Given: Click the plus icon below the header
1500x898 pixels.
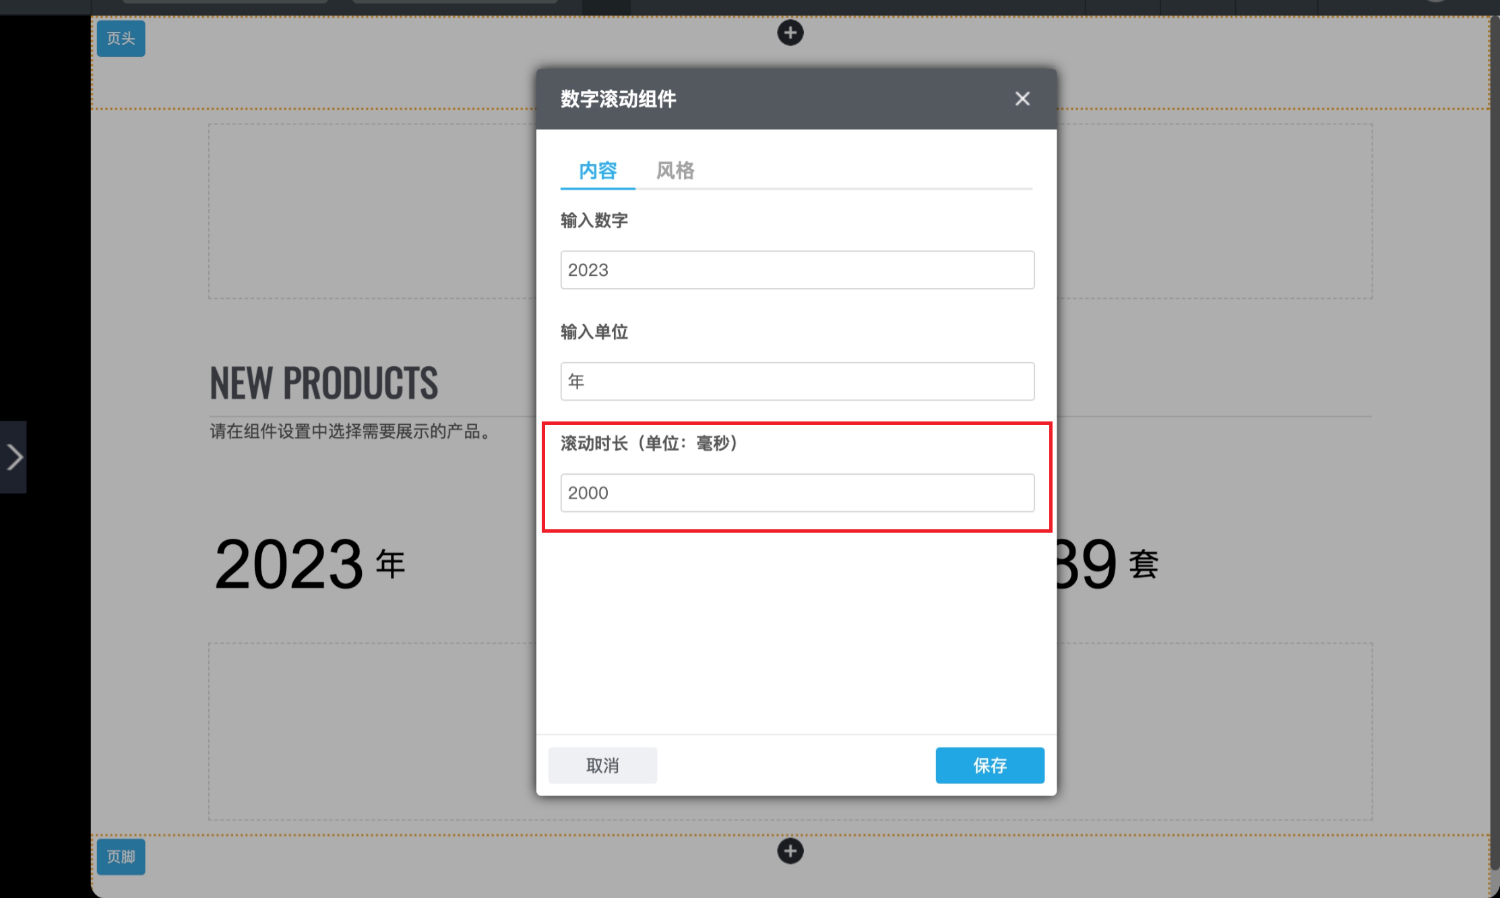Looking at the screenshot, I should coord(790,33).
